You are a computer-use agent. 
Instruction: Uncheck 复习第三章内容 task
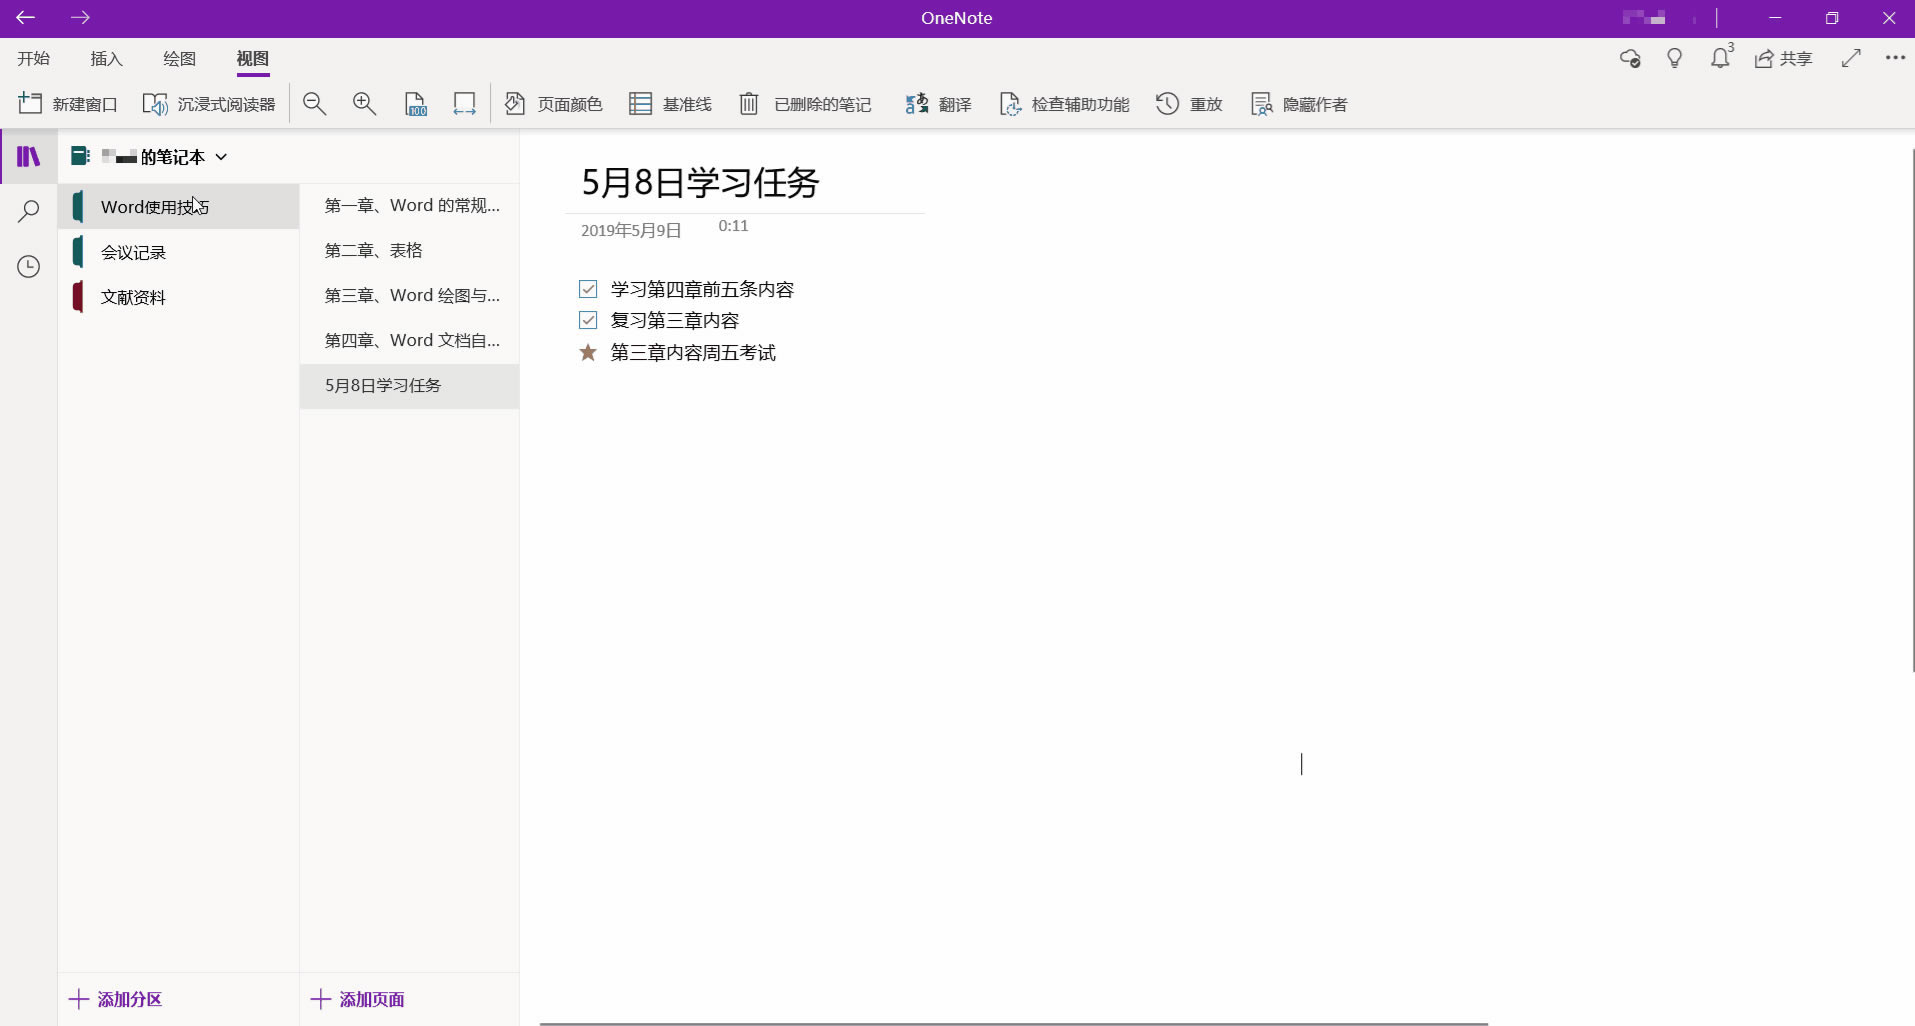pyautogui.click(x=588, y=320)
